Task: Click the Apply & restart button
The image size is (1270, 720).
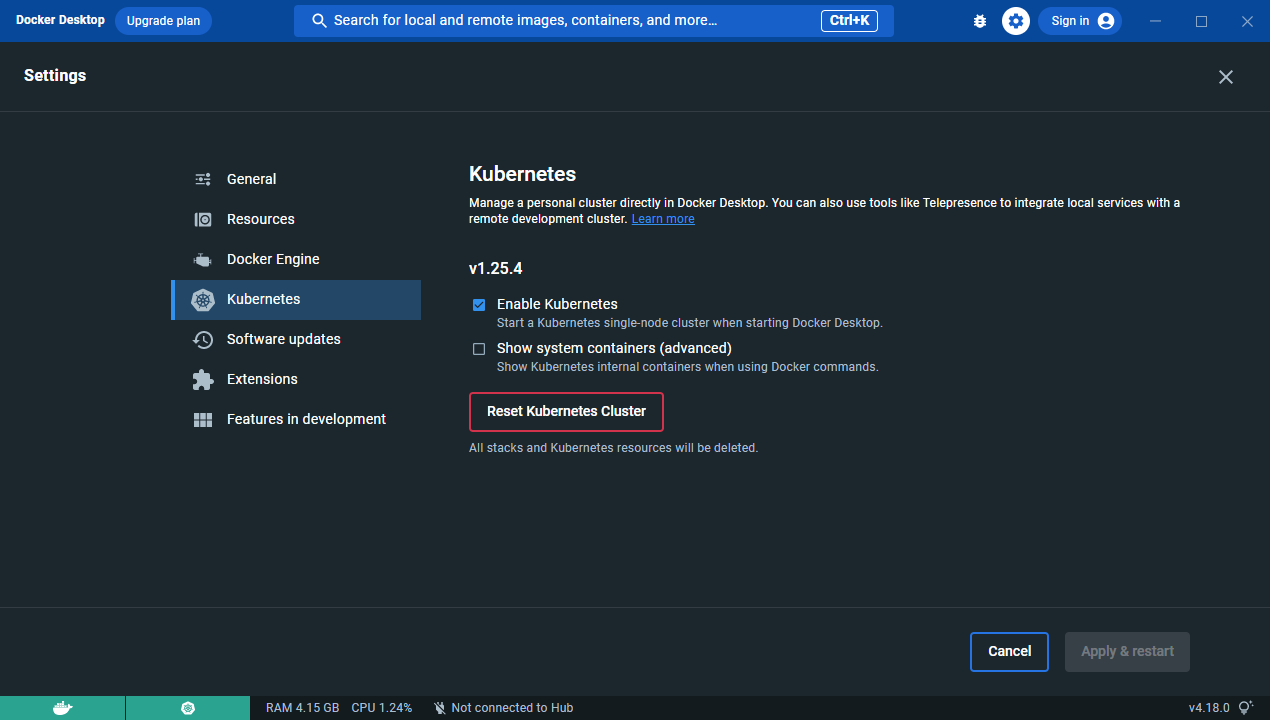Action: [1127, 651]
